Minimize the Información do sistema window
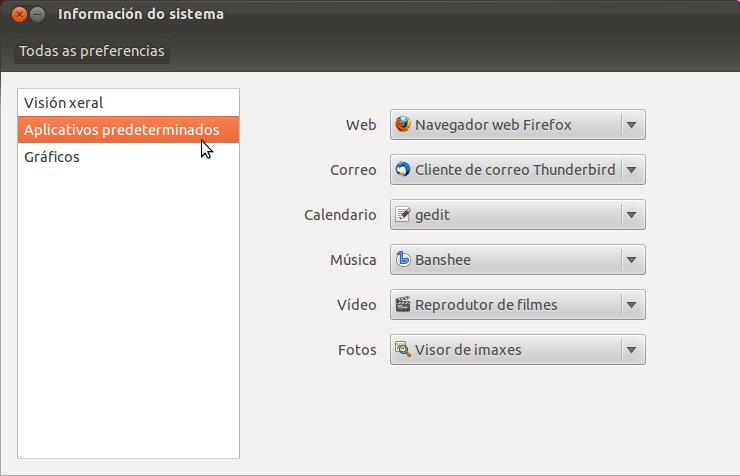 [38, 15]
